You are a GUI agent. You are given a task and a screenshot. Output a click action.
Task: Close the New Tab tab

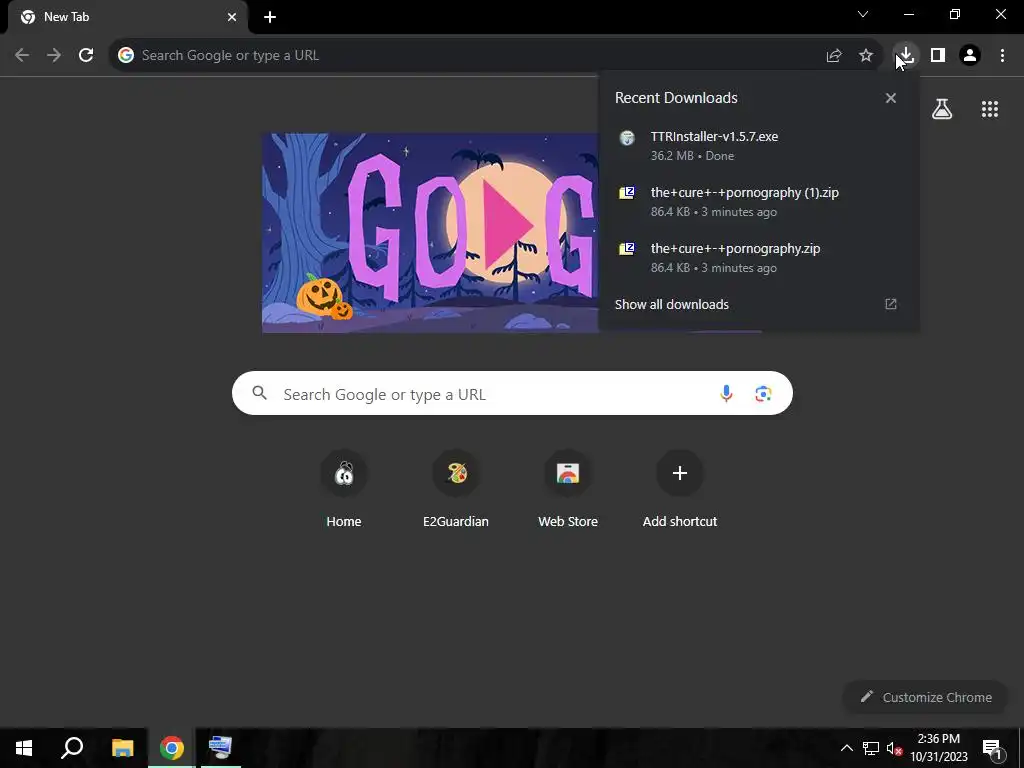(x=232, y=17)
